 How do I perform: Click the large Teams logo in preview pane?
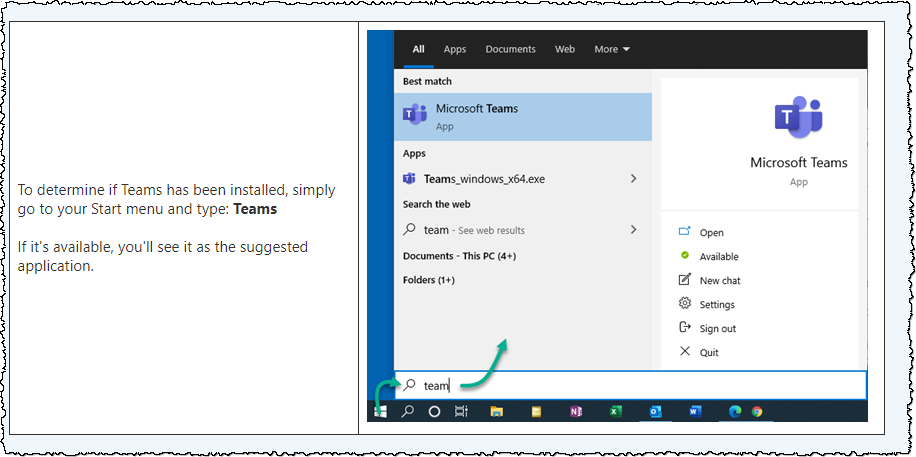click(798, 117)
